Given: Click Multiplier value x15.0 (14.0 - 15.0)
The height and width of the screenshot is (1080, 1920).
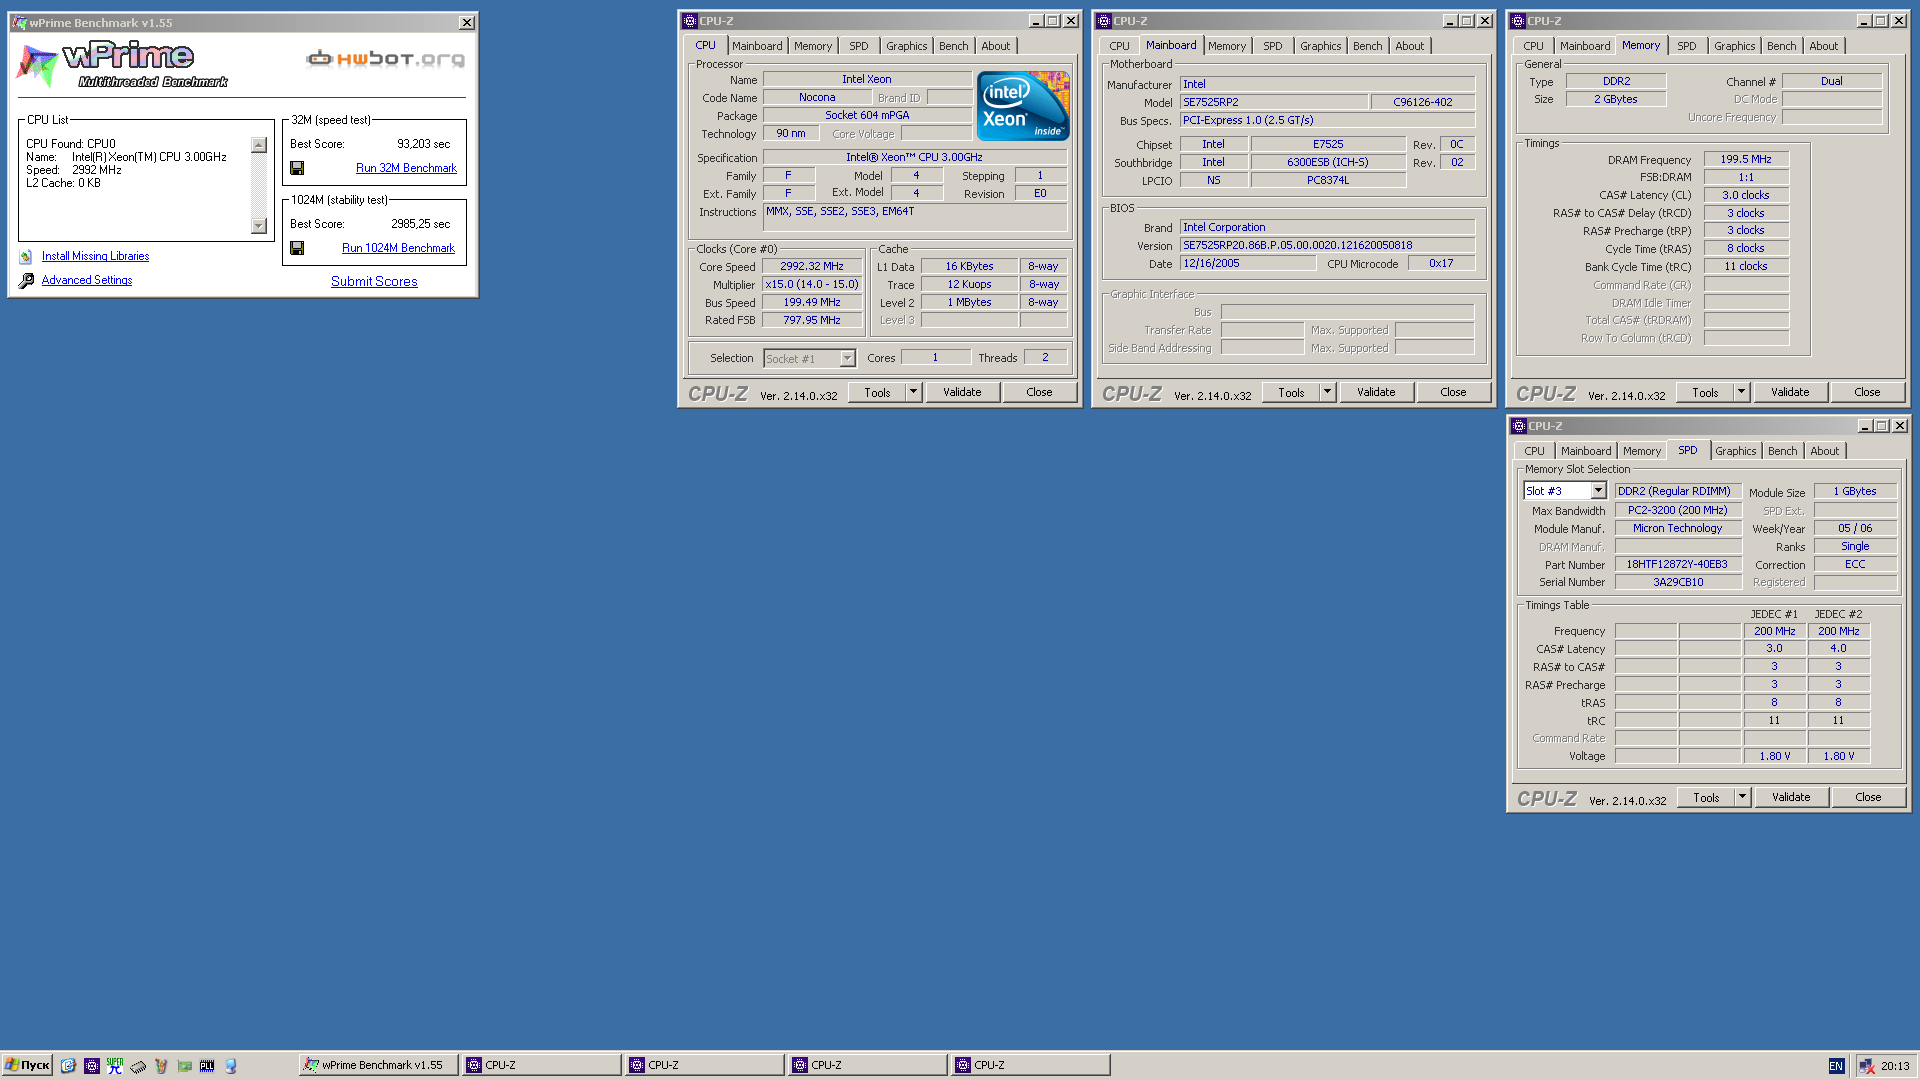Looking at the screenshot, I should click(812, 285).
